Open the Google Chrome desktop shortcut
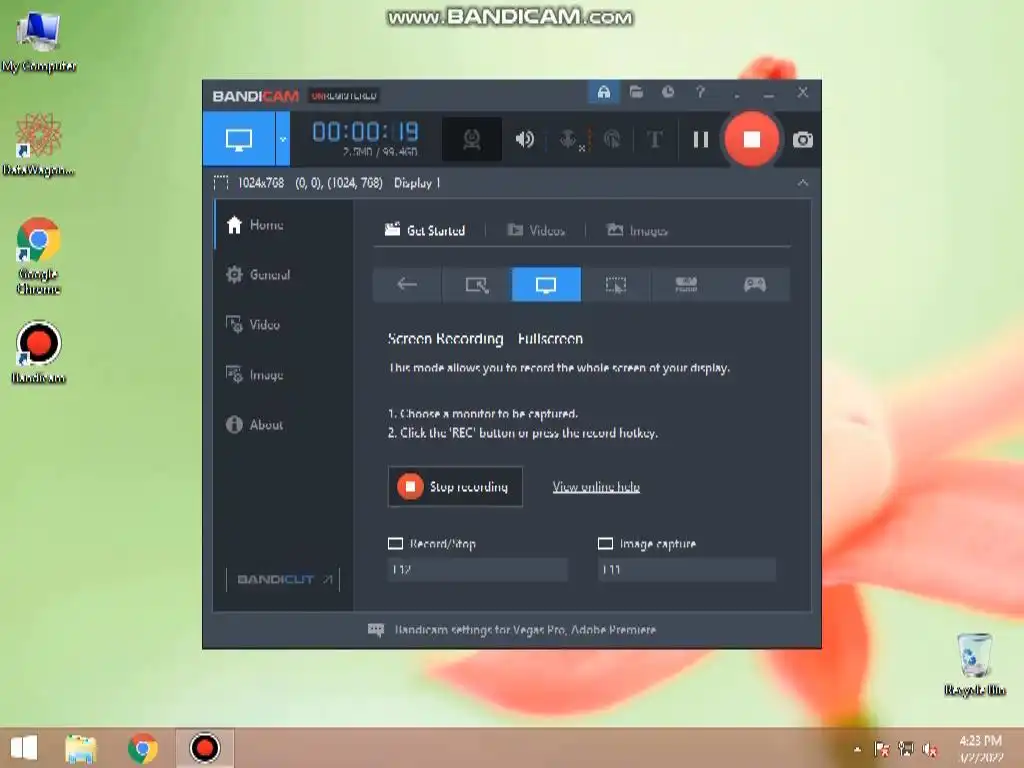The width and height of the screenshot is (1024, 768). (x=39, y=256)
